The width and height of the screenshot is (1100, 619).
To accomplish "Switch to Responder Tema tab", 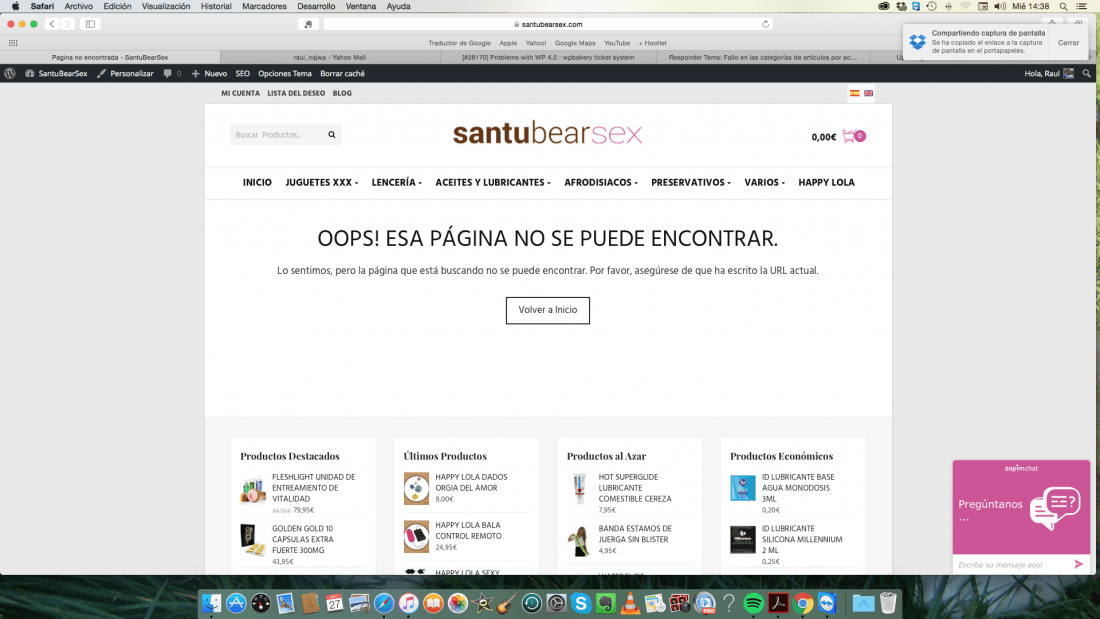I will tap(763, 58).
